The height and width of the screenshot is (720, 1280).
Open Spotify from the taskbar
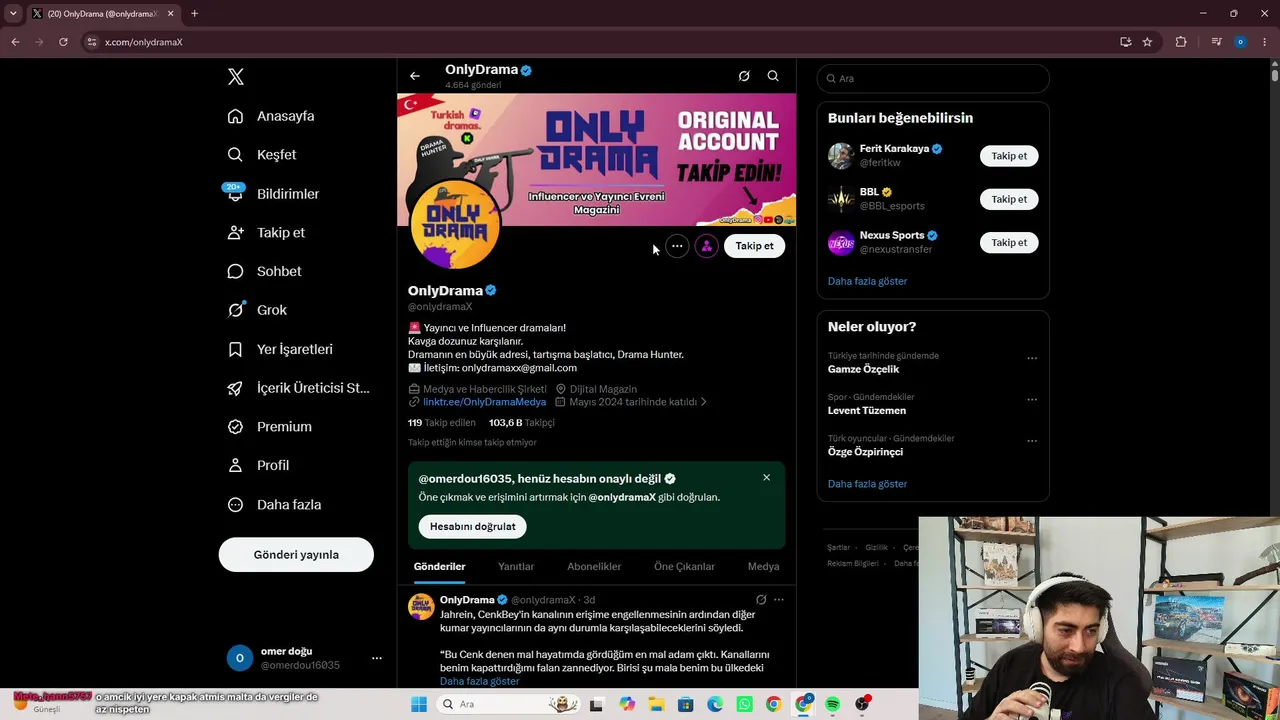[832, 705]
